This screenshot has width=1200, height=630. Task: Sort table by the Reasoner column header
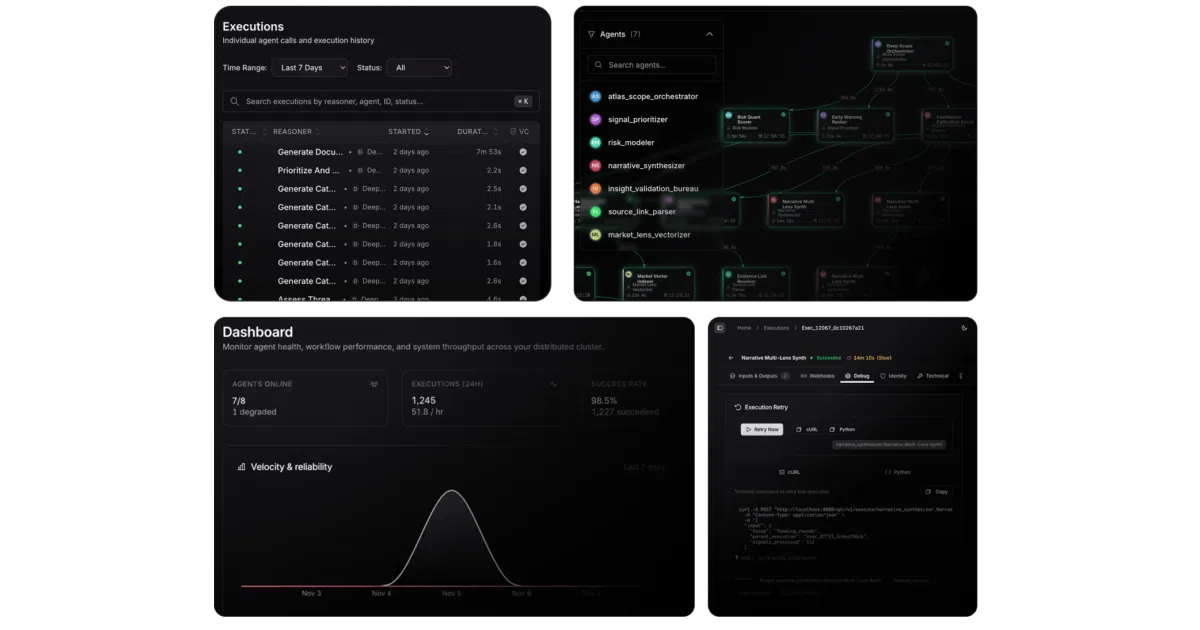pyautogui.click(x=297, y=131)
